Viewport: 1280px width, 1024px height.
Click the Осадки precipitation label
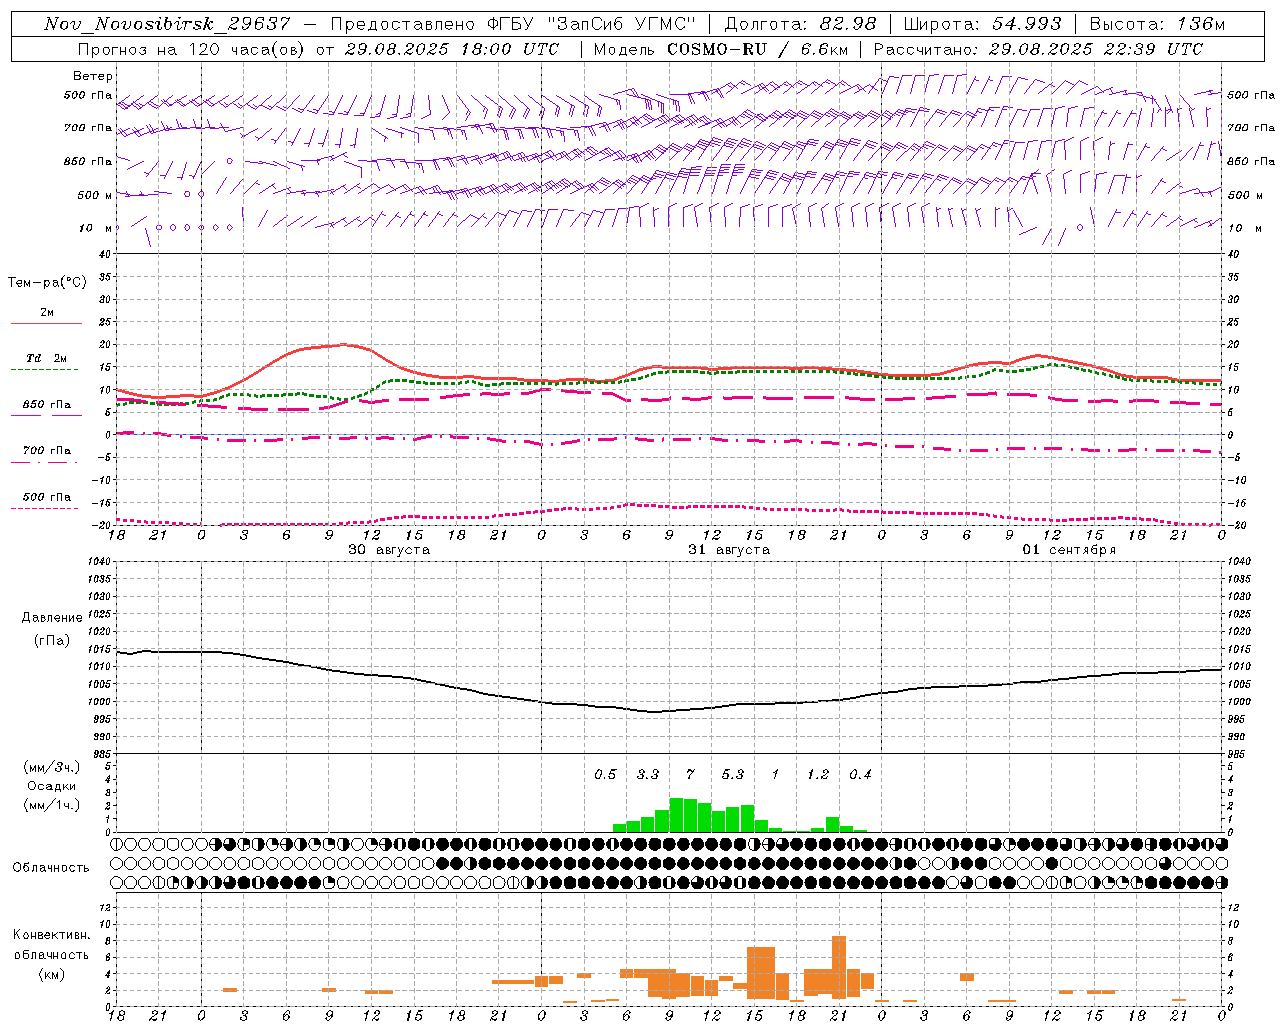click(x=52, y=786)
